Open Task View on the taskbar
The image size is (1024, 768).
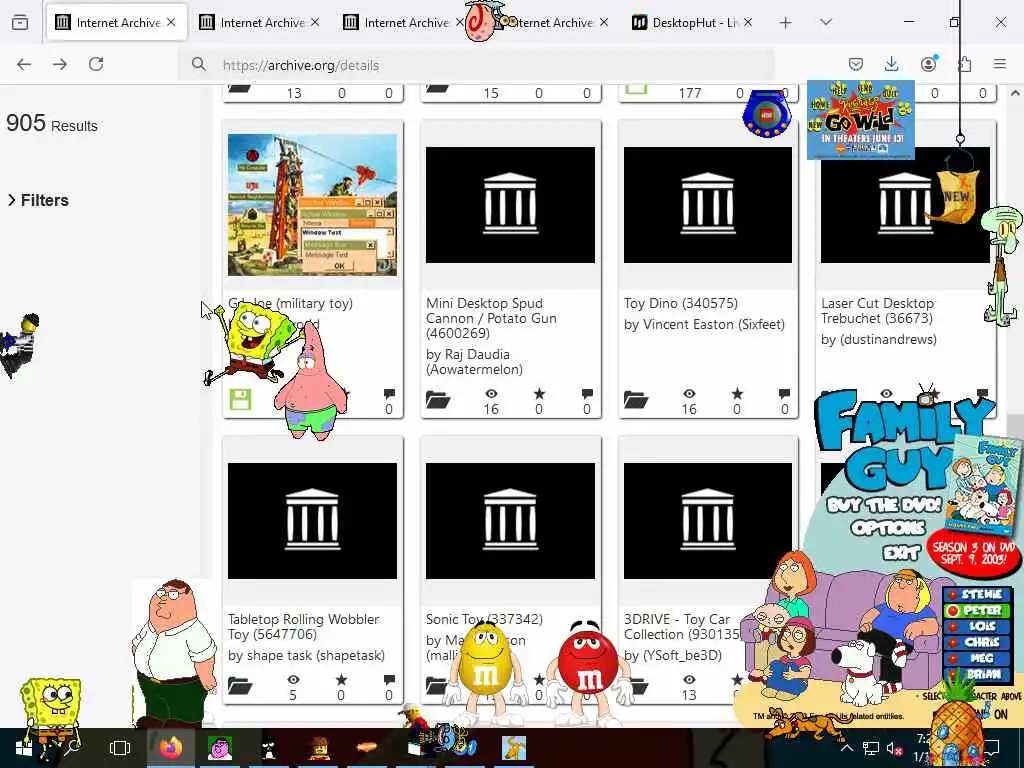tap(120, 748)
